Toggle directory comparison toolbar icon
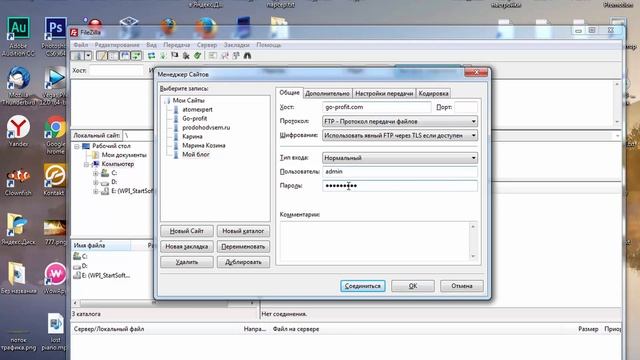The image size is (640, 360). pos(224,56)
